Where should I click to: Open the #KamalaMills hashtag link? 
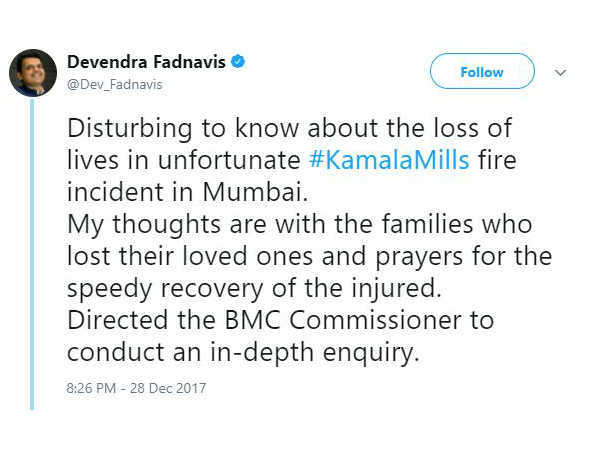tap(389, 160)
